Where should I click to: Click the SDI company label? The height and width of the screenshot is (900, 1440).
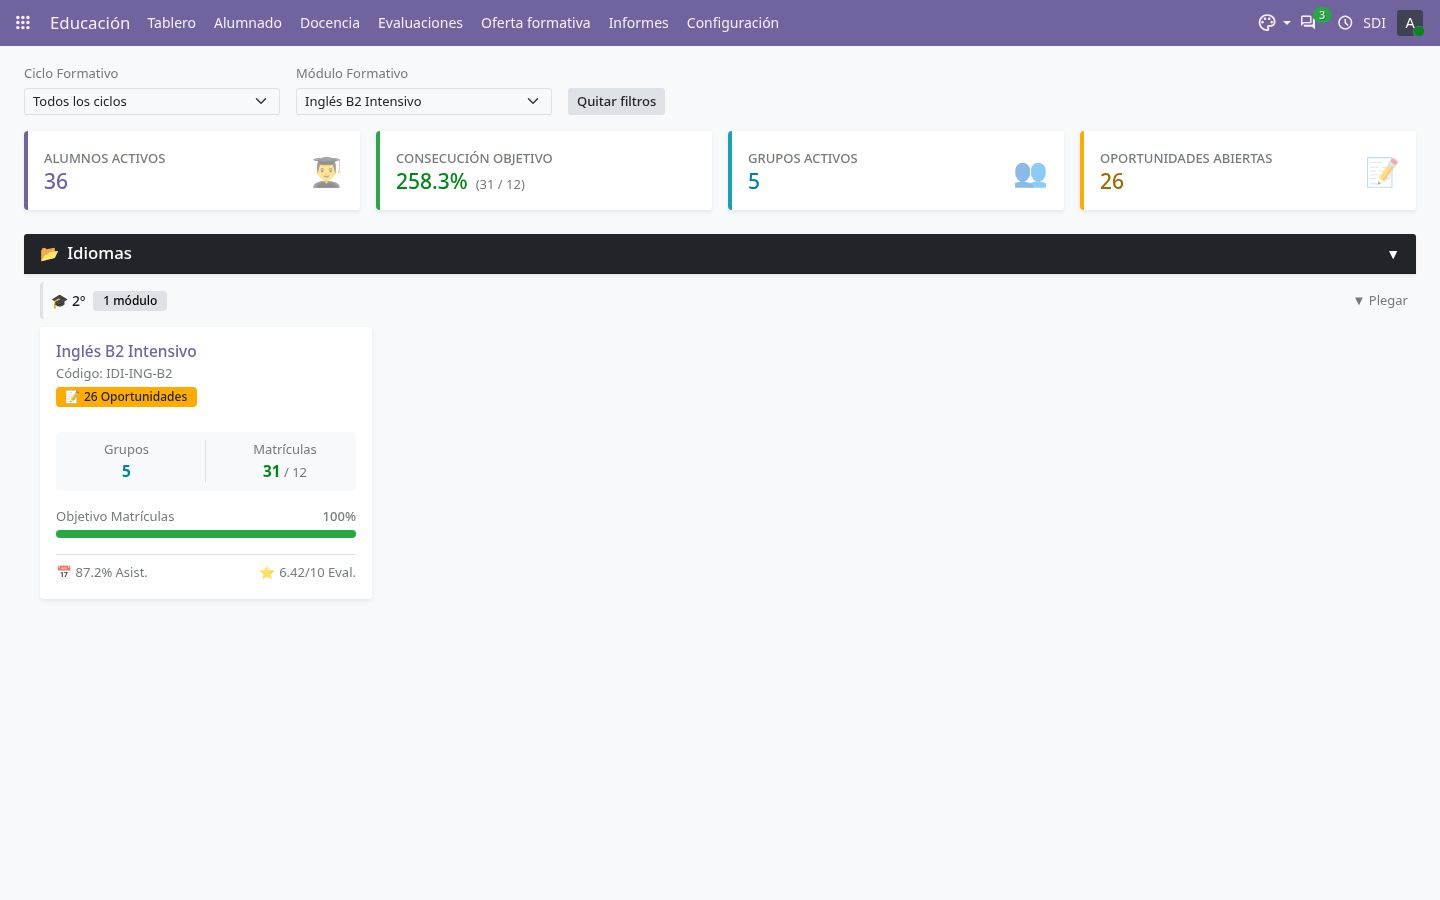[1374, 22]
